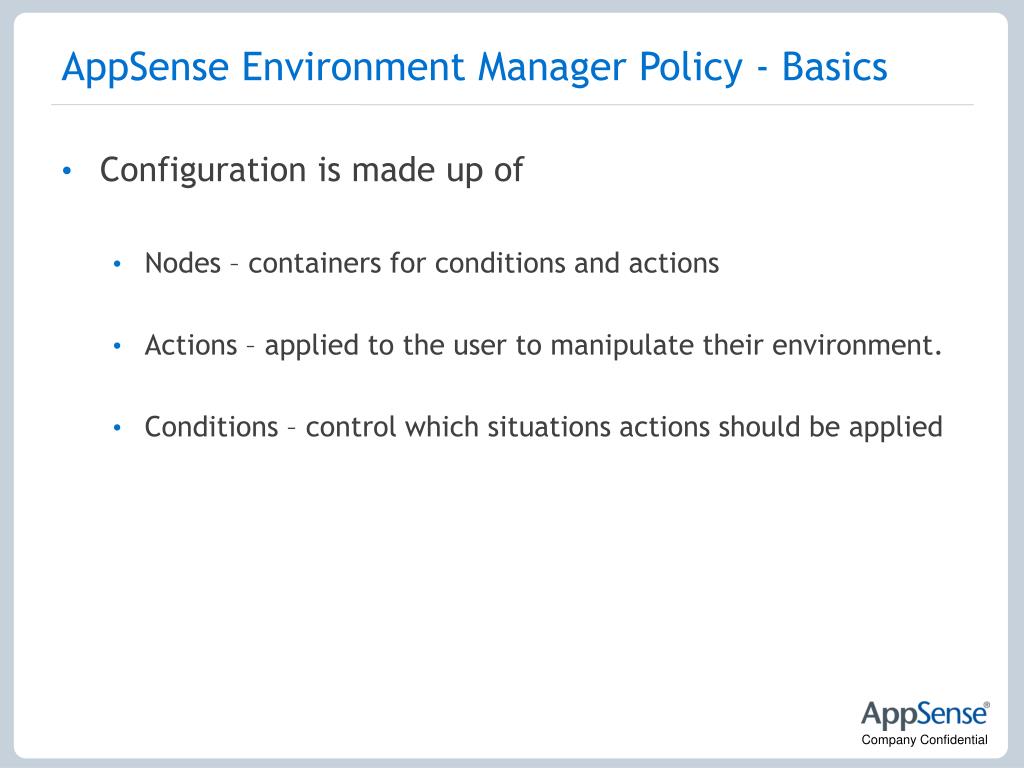This screenshot has width=1024, height=768.
Task: Click the registered trademark symbol on the logo
Action: (987, 705)
